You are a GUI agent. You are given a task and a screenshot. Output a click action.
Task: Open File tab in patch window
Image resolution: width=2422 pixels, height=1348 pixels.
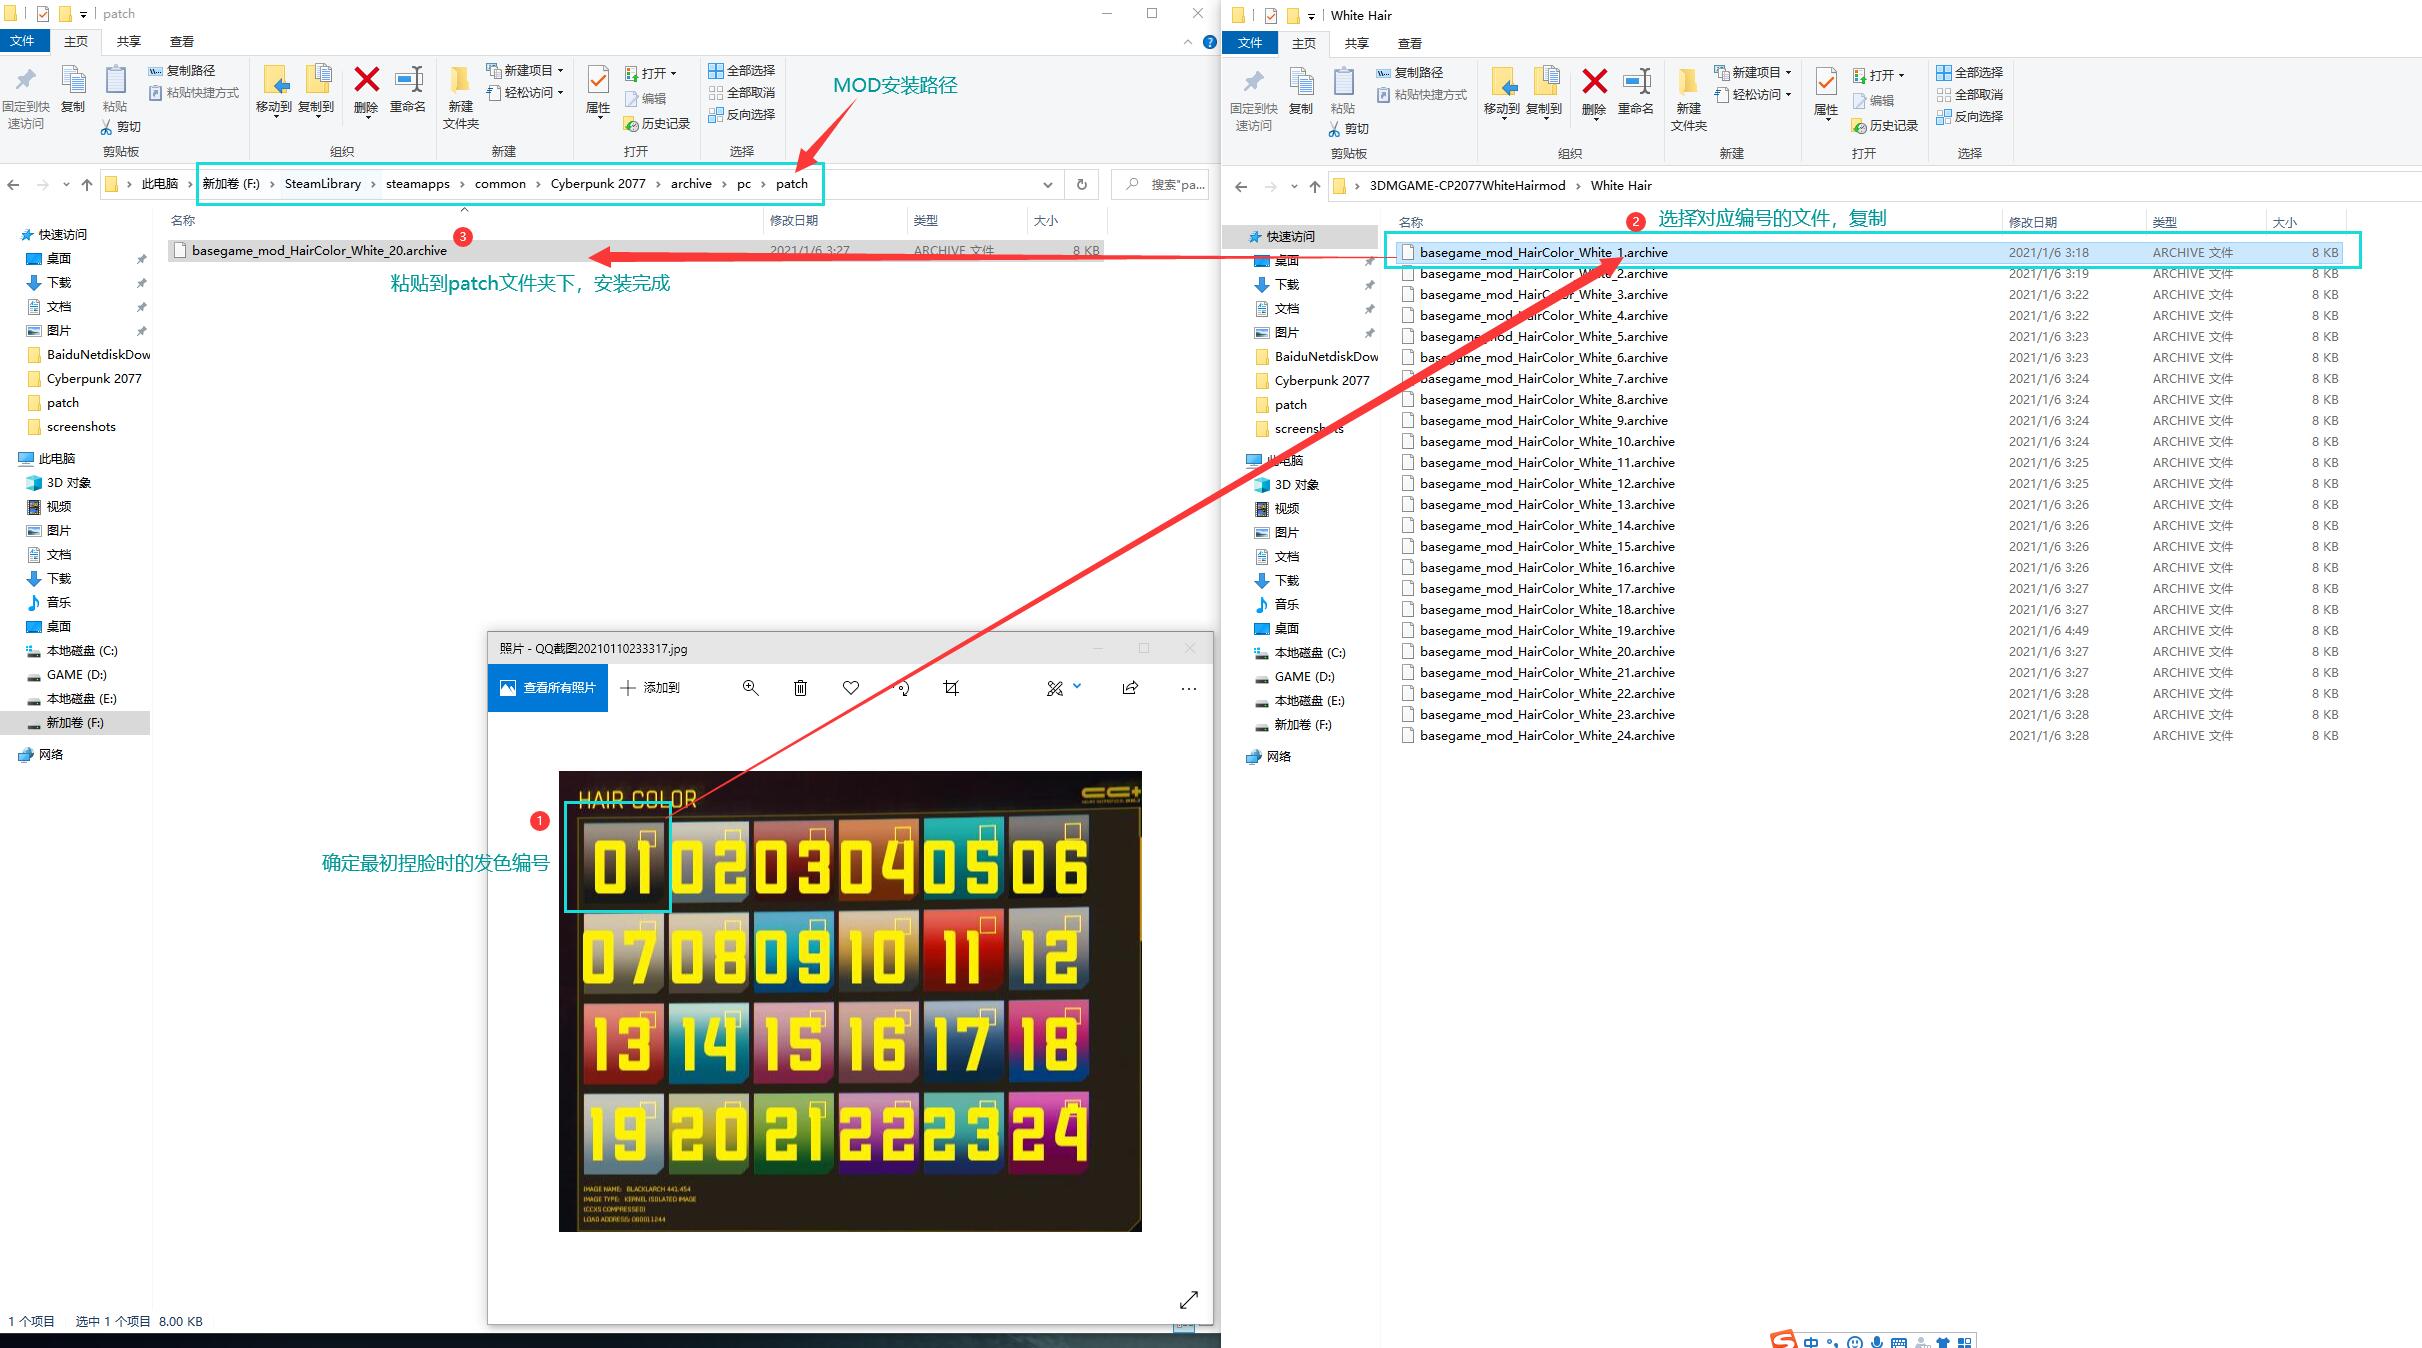pyautogui.click(x=23, y=41)
